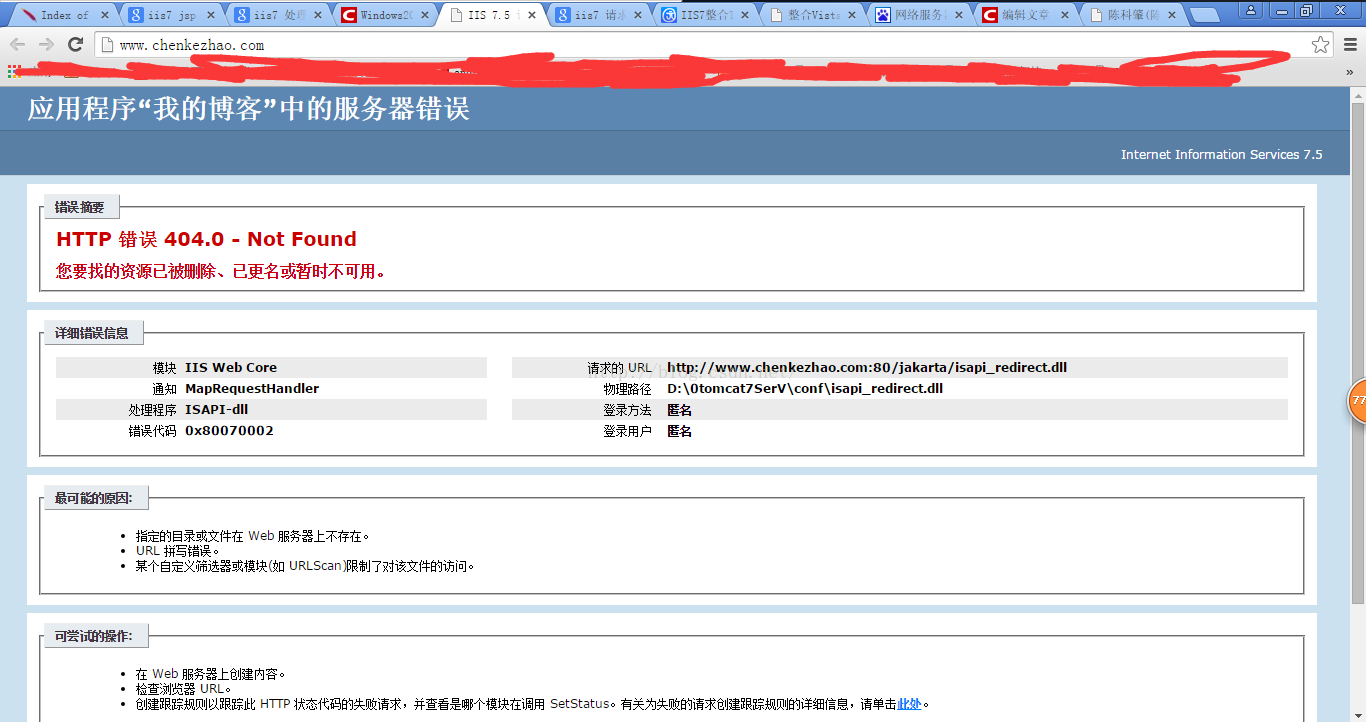Viewport: 1366px width, 722px height.
Task: Close the "iis7 处理" tab
Action: click(318, 15)
